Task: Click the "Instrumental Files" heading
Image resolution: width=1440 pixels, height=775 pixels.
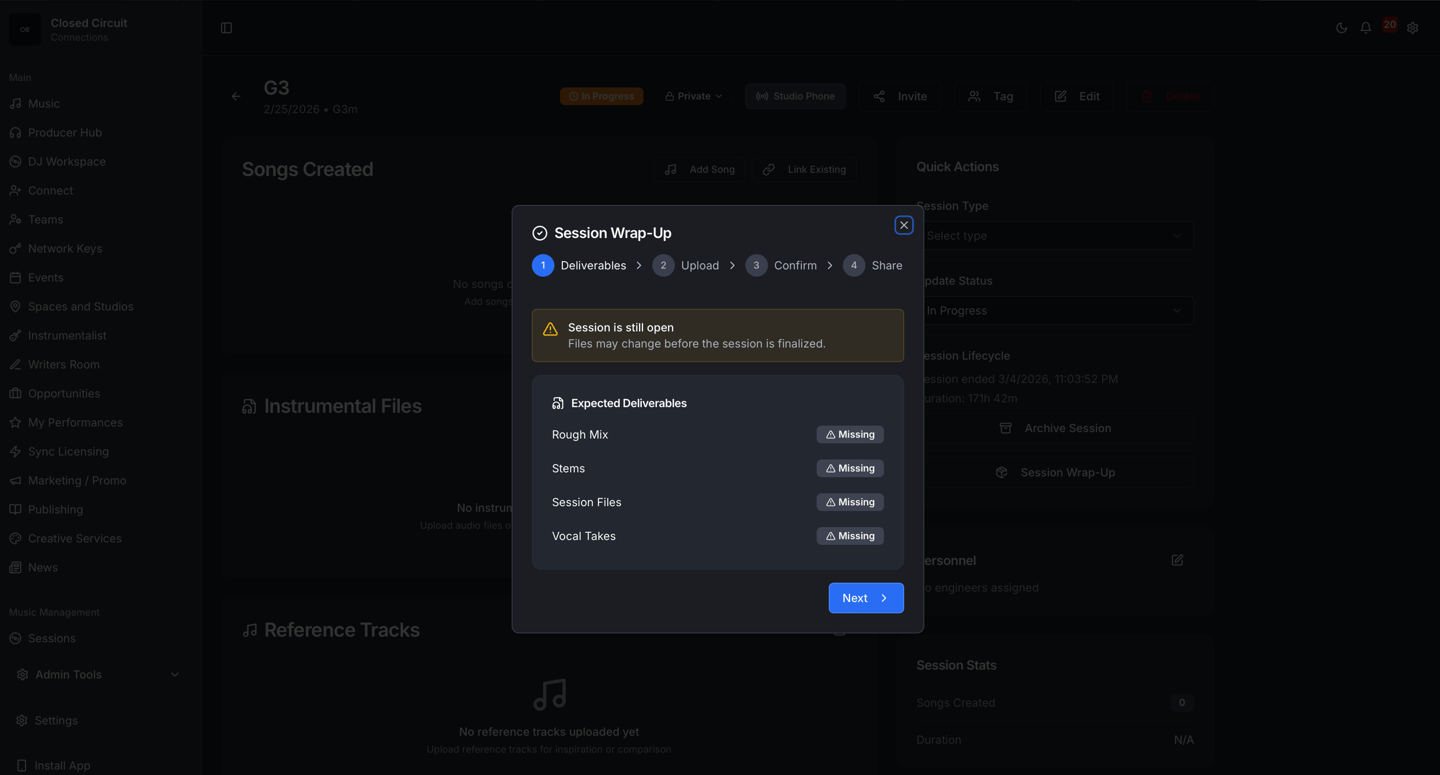Action: coord(343,406)
